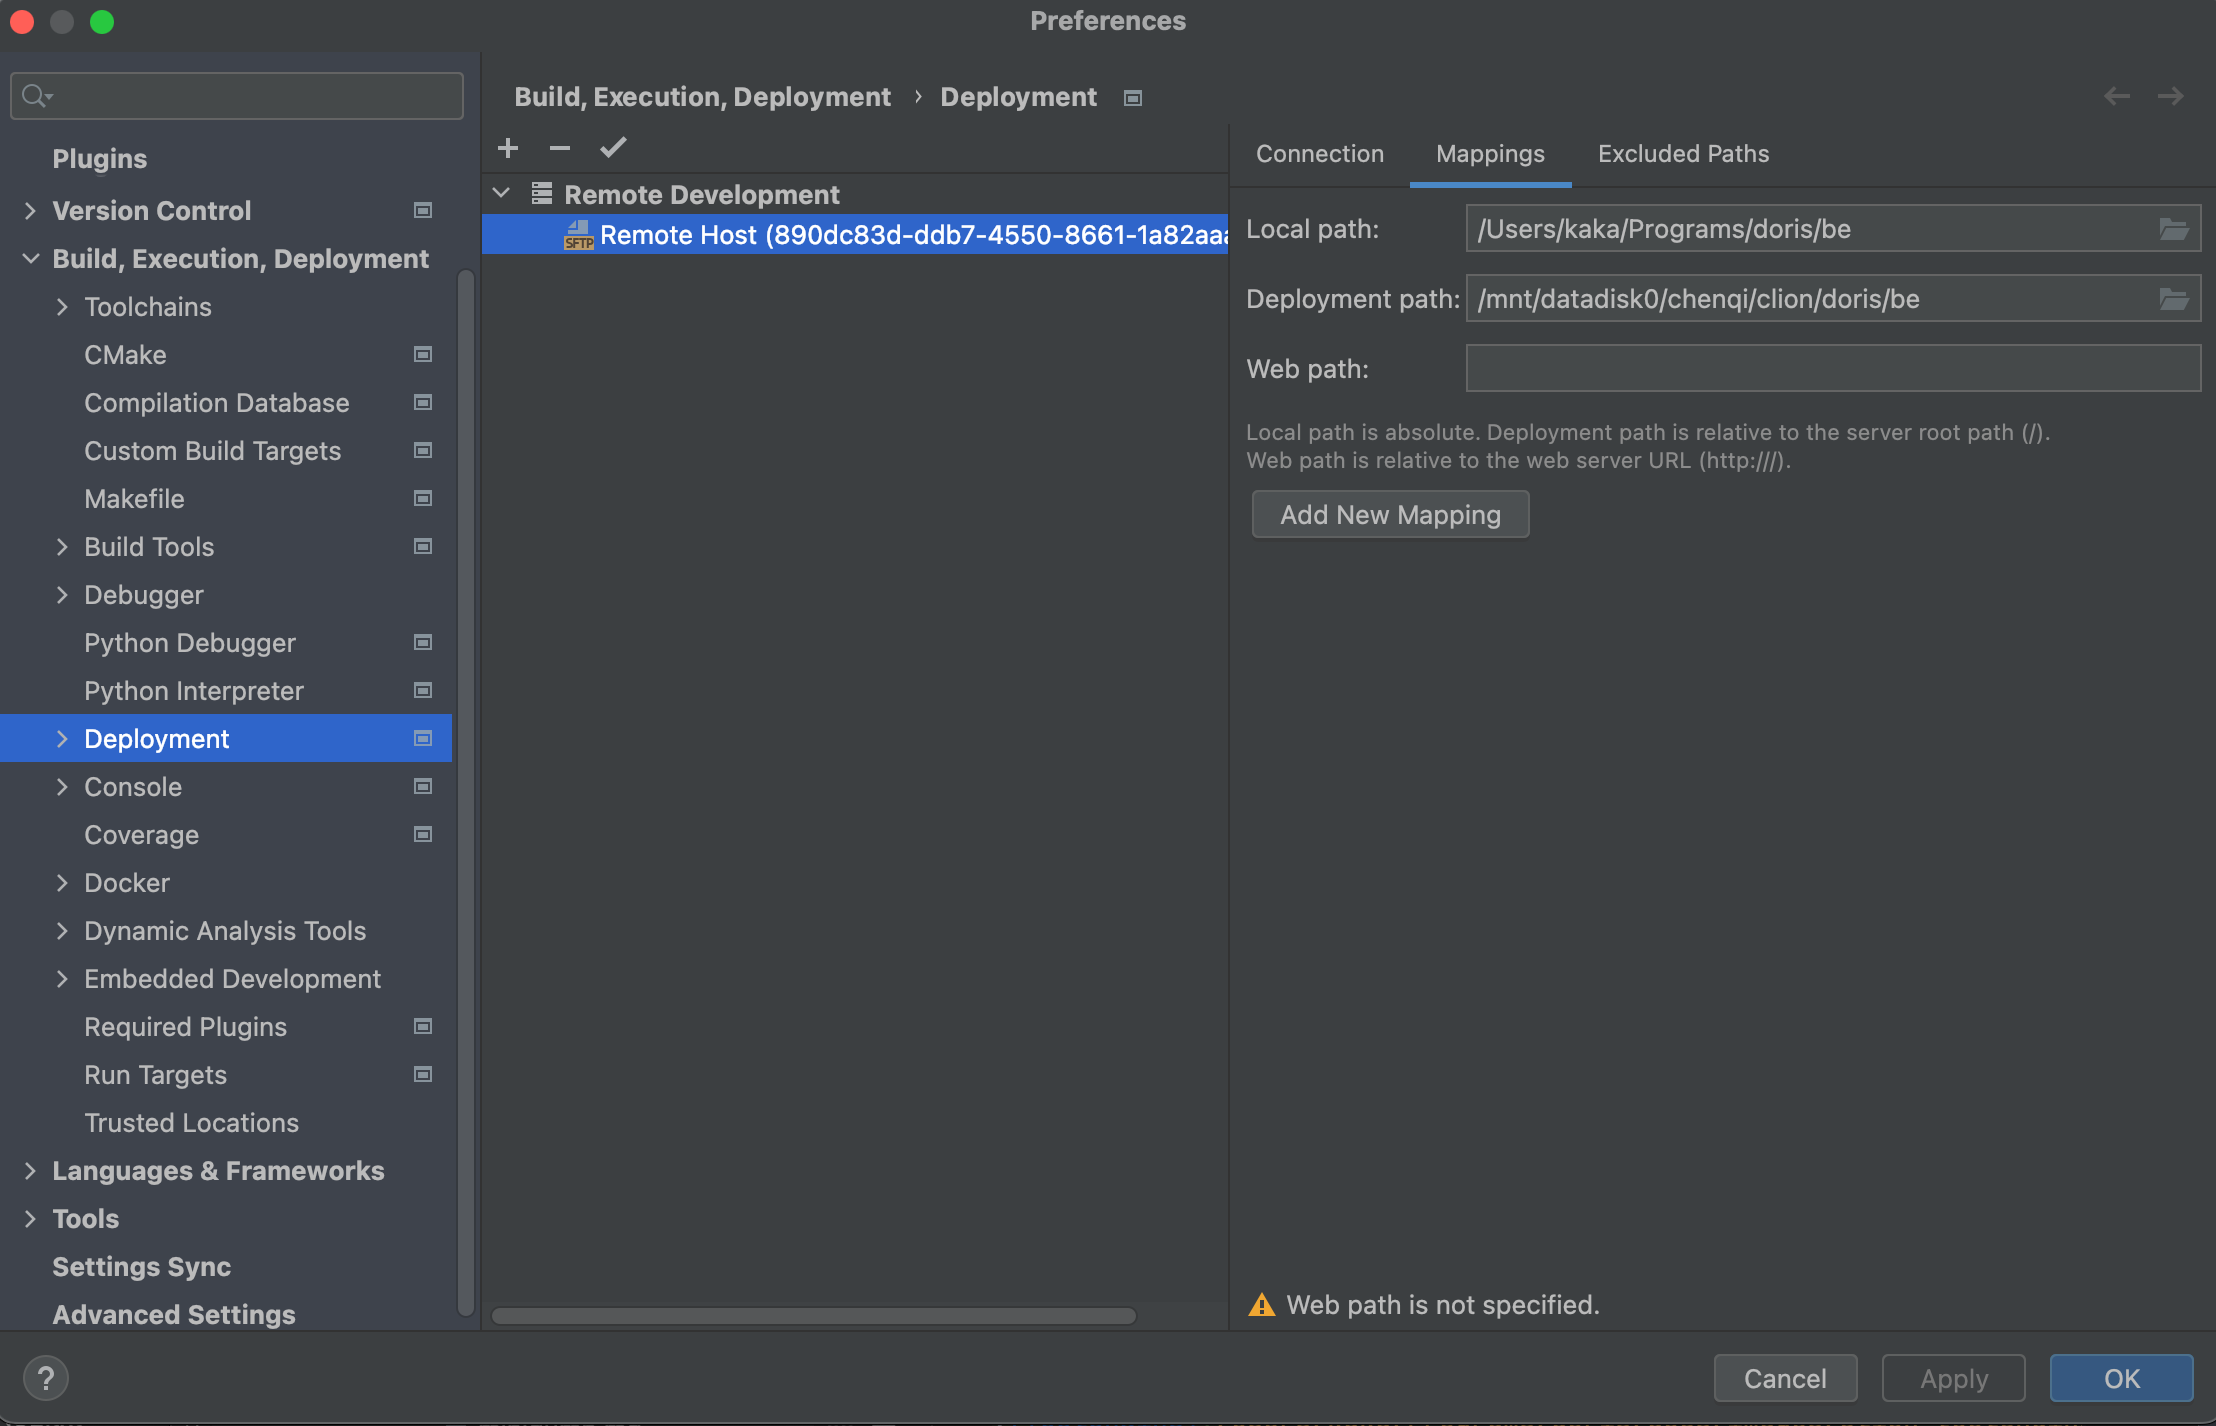
Task: Click the Cancel button
Action: pos(1785,1378)
